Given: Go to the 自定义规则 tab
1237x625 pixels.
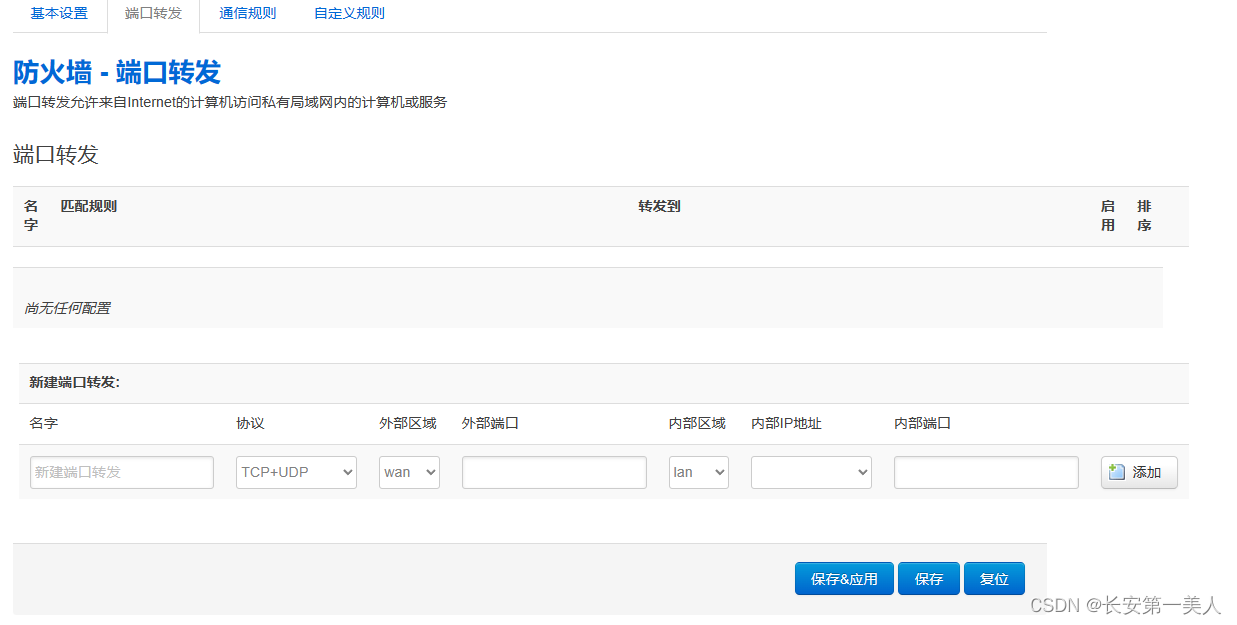Looking at the screenshot, I should click(x=349, y=14).
